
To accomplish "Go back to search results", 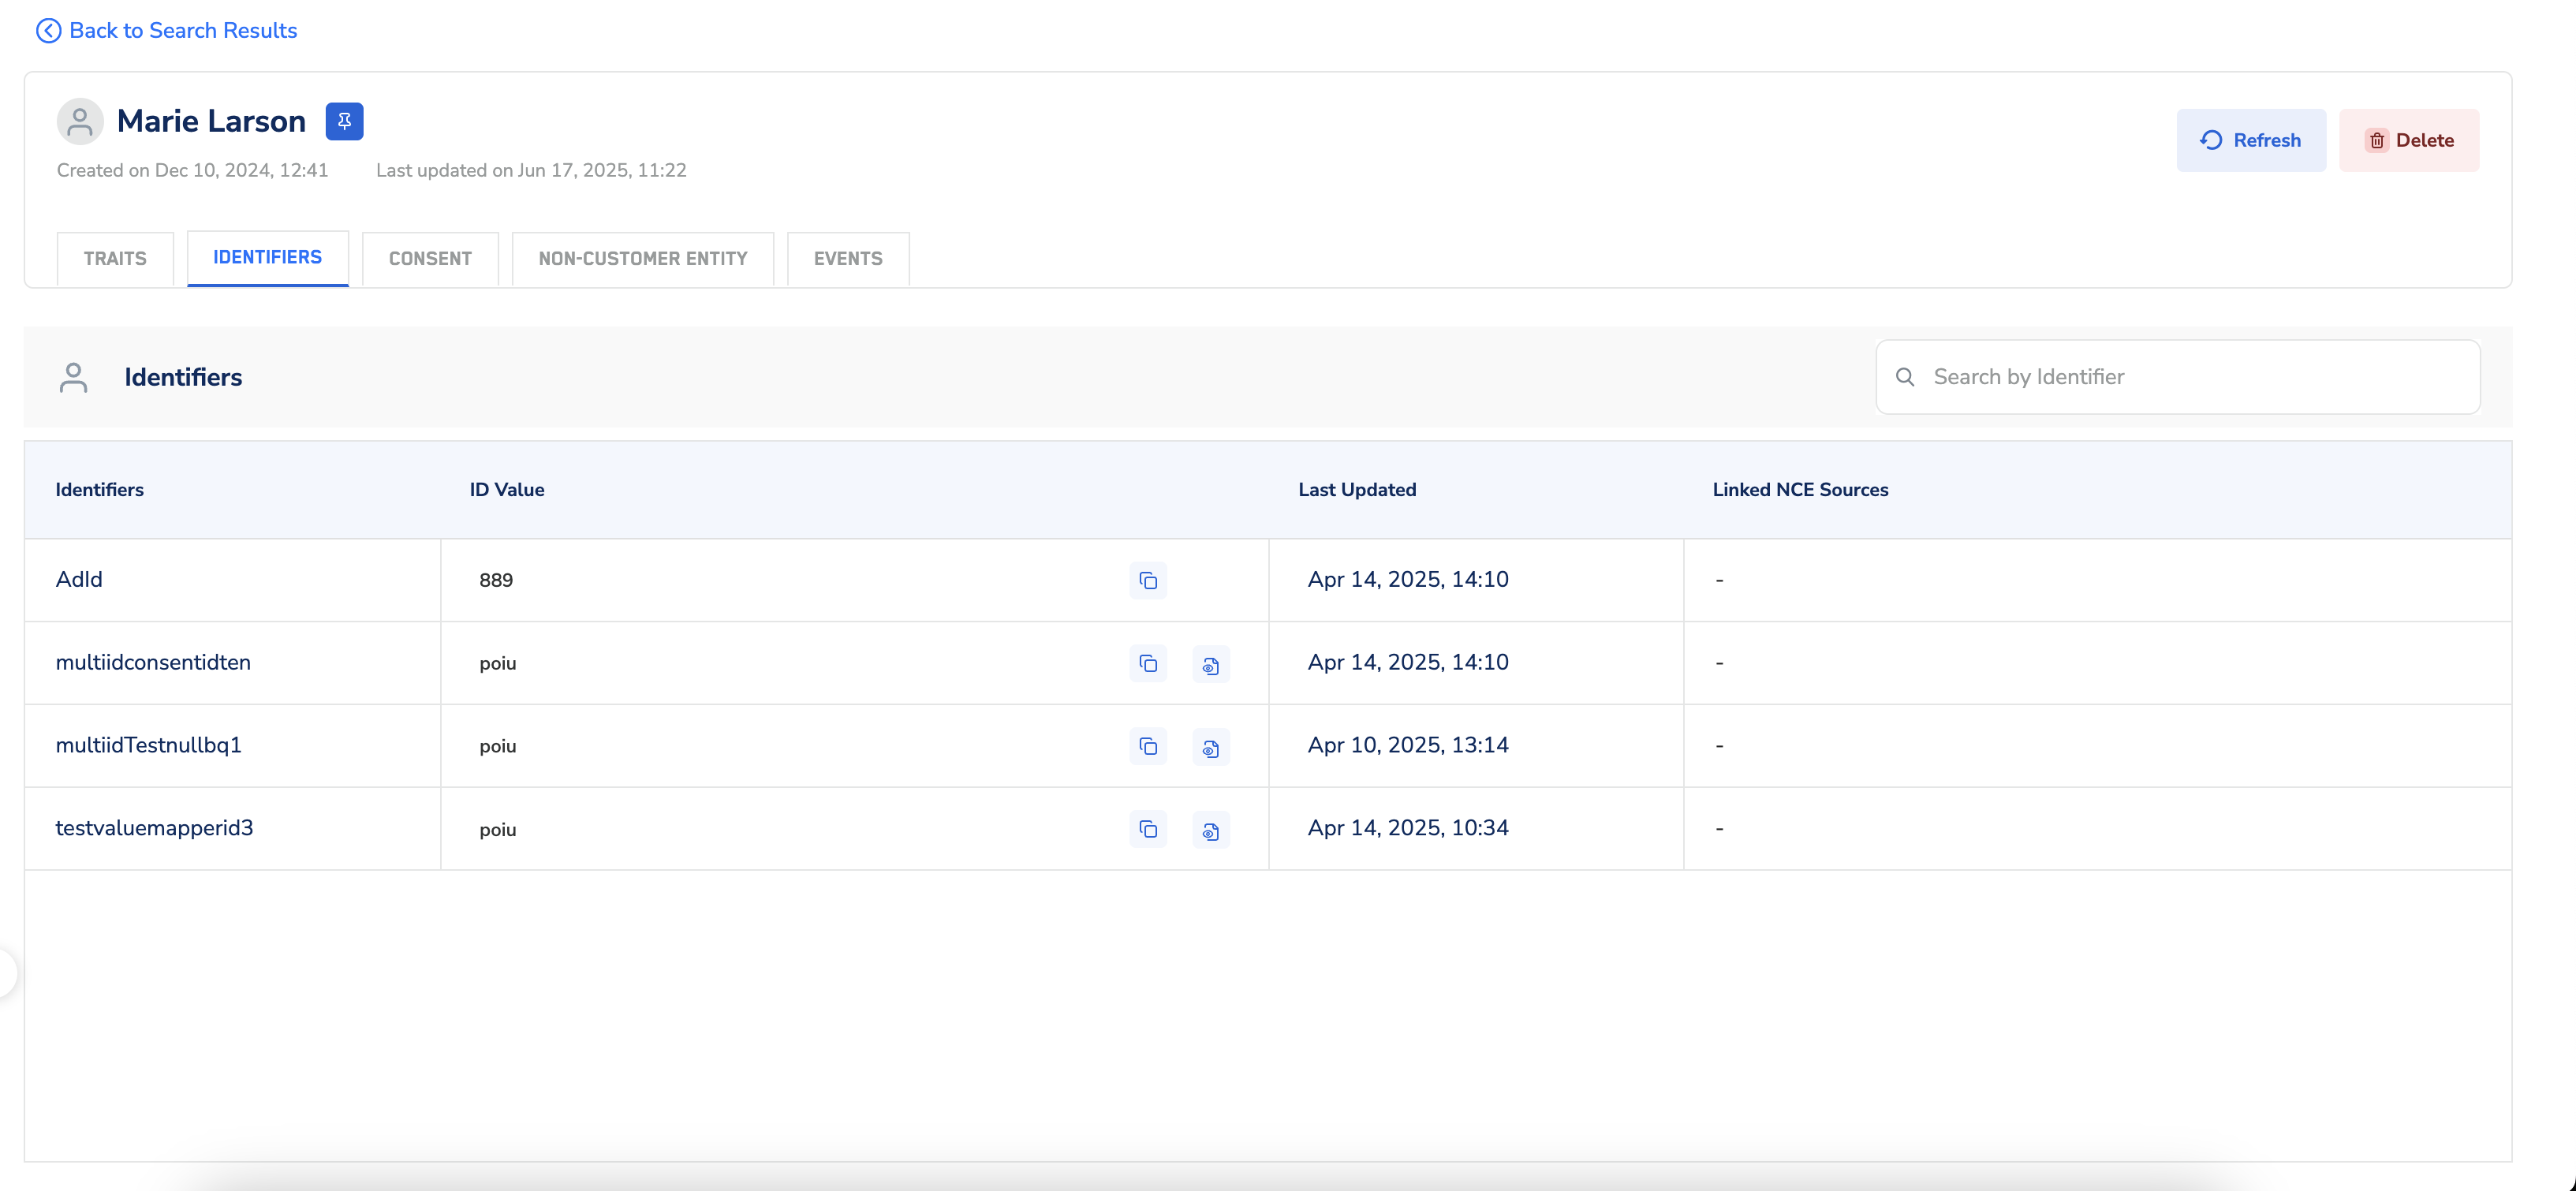I will coord(183,31).
